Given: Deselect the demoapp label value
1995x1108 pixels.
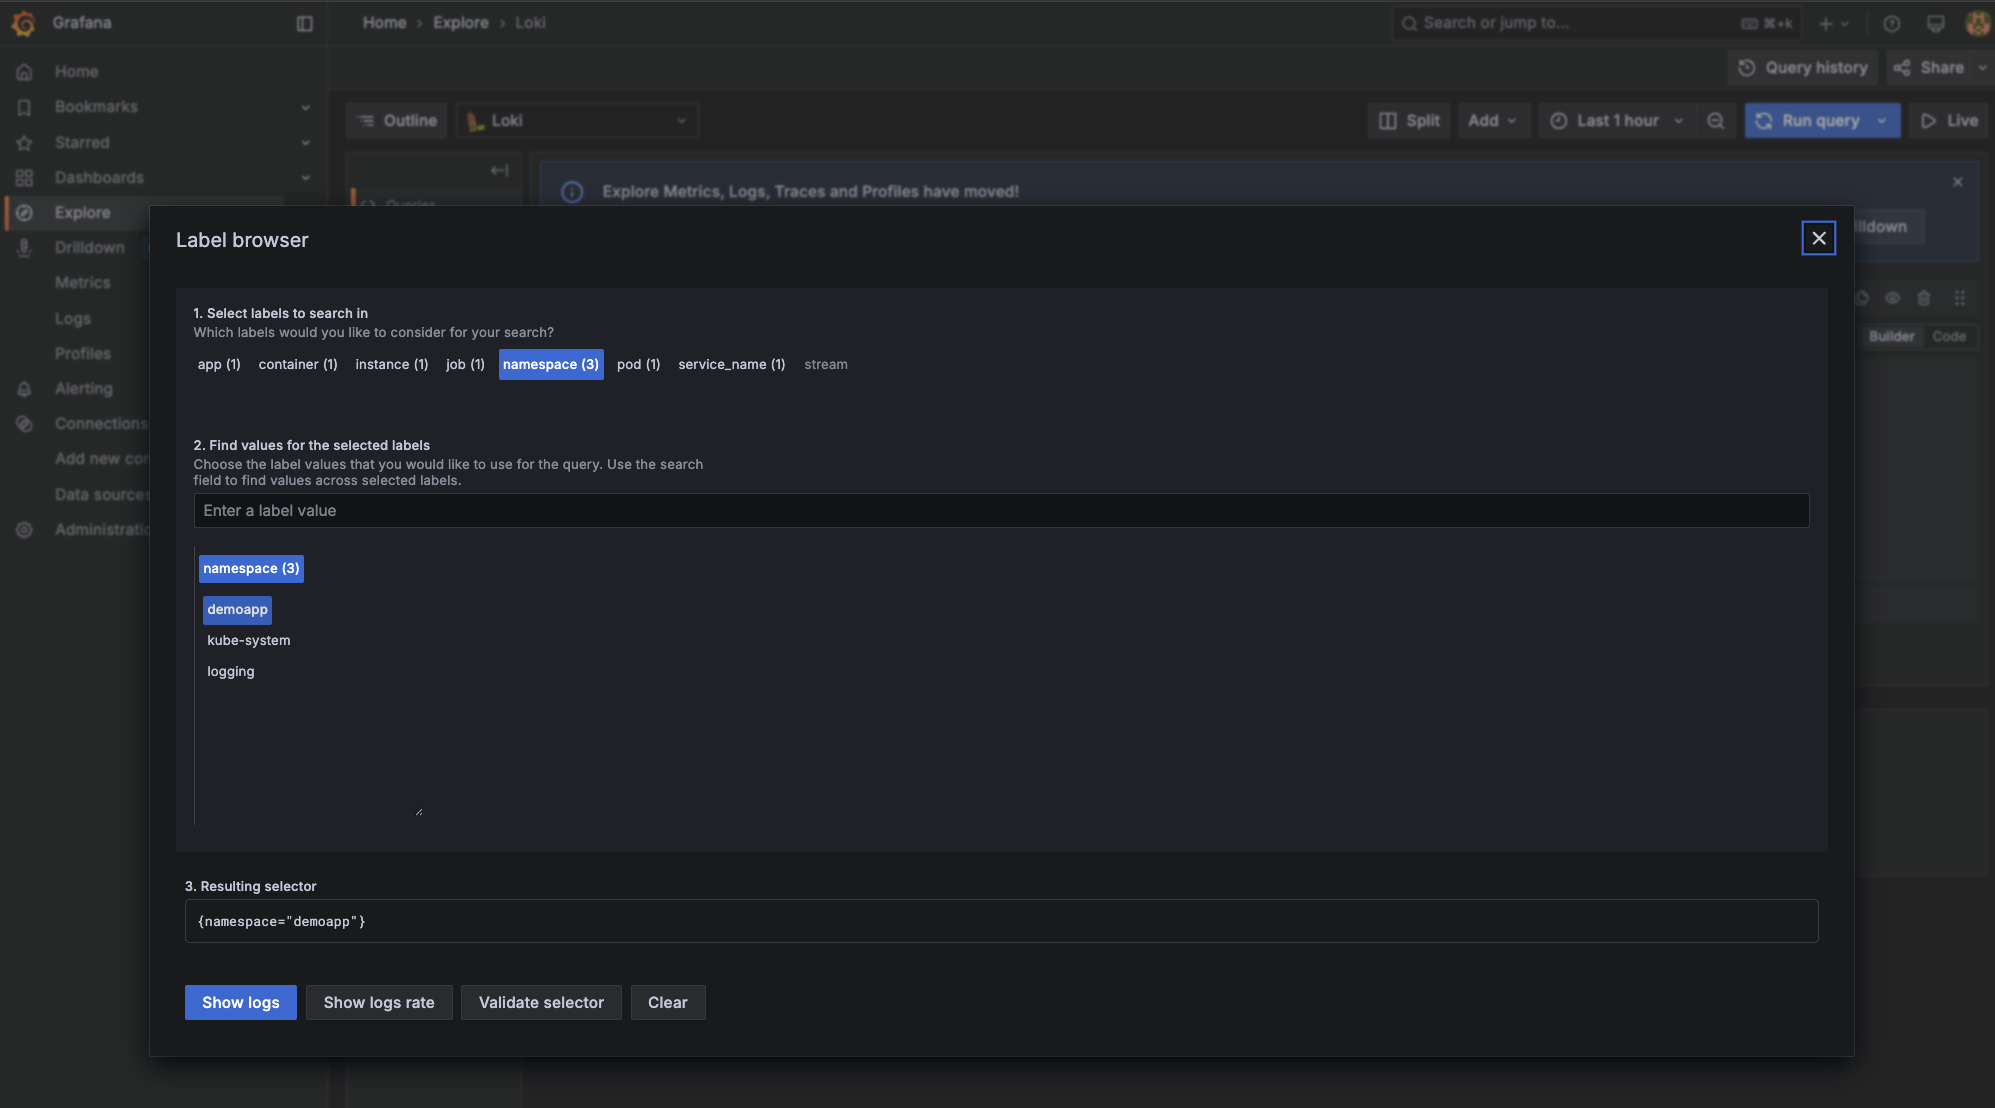Looking at the screenshot, I should [237, 609].
